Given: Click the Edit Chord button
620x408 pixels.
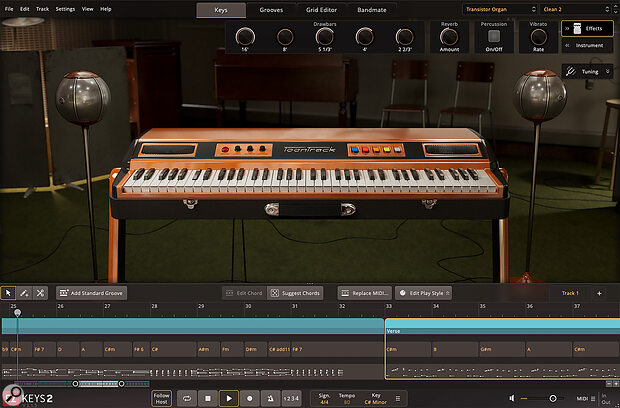Looking at the screenshot, I should (x=244, y=293).
